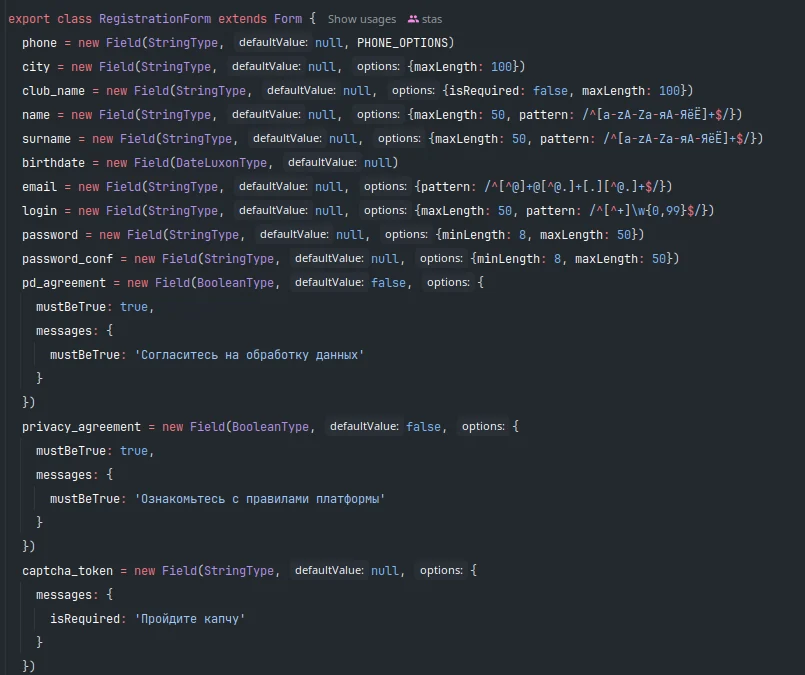Click the string 'Ознакомьтесь с правилами платформы'

pyautogui.click(x=260, y=499)
